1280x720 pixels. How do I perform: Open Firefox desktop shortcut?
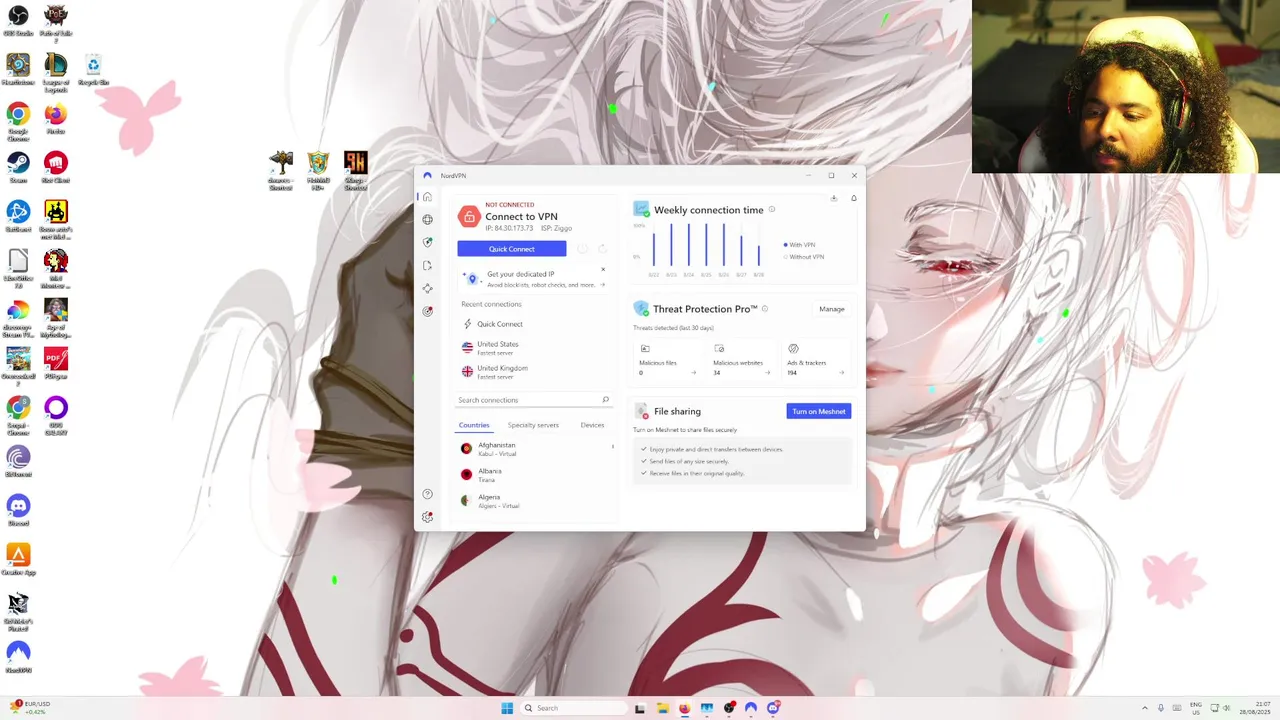click(x=56, y=118)
